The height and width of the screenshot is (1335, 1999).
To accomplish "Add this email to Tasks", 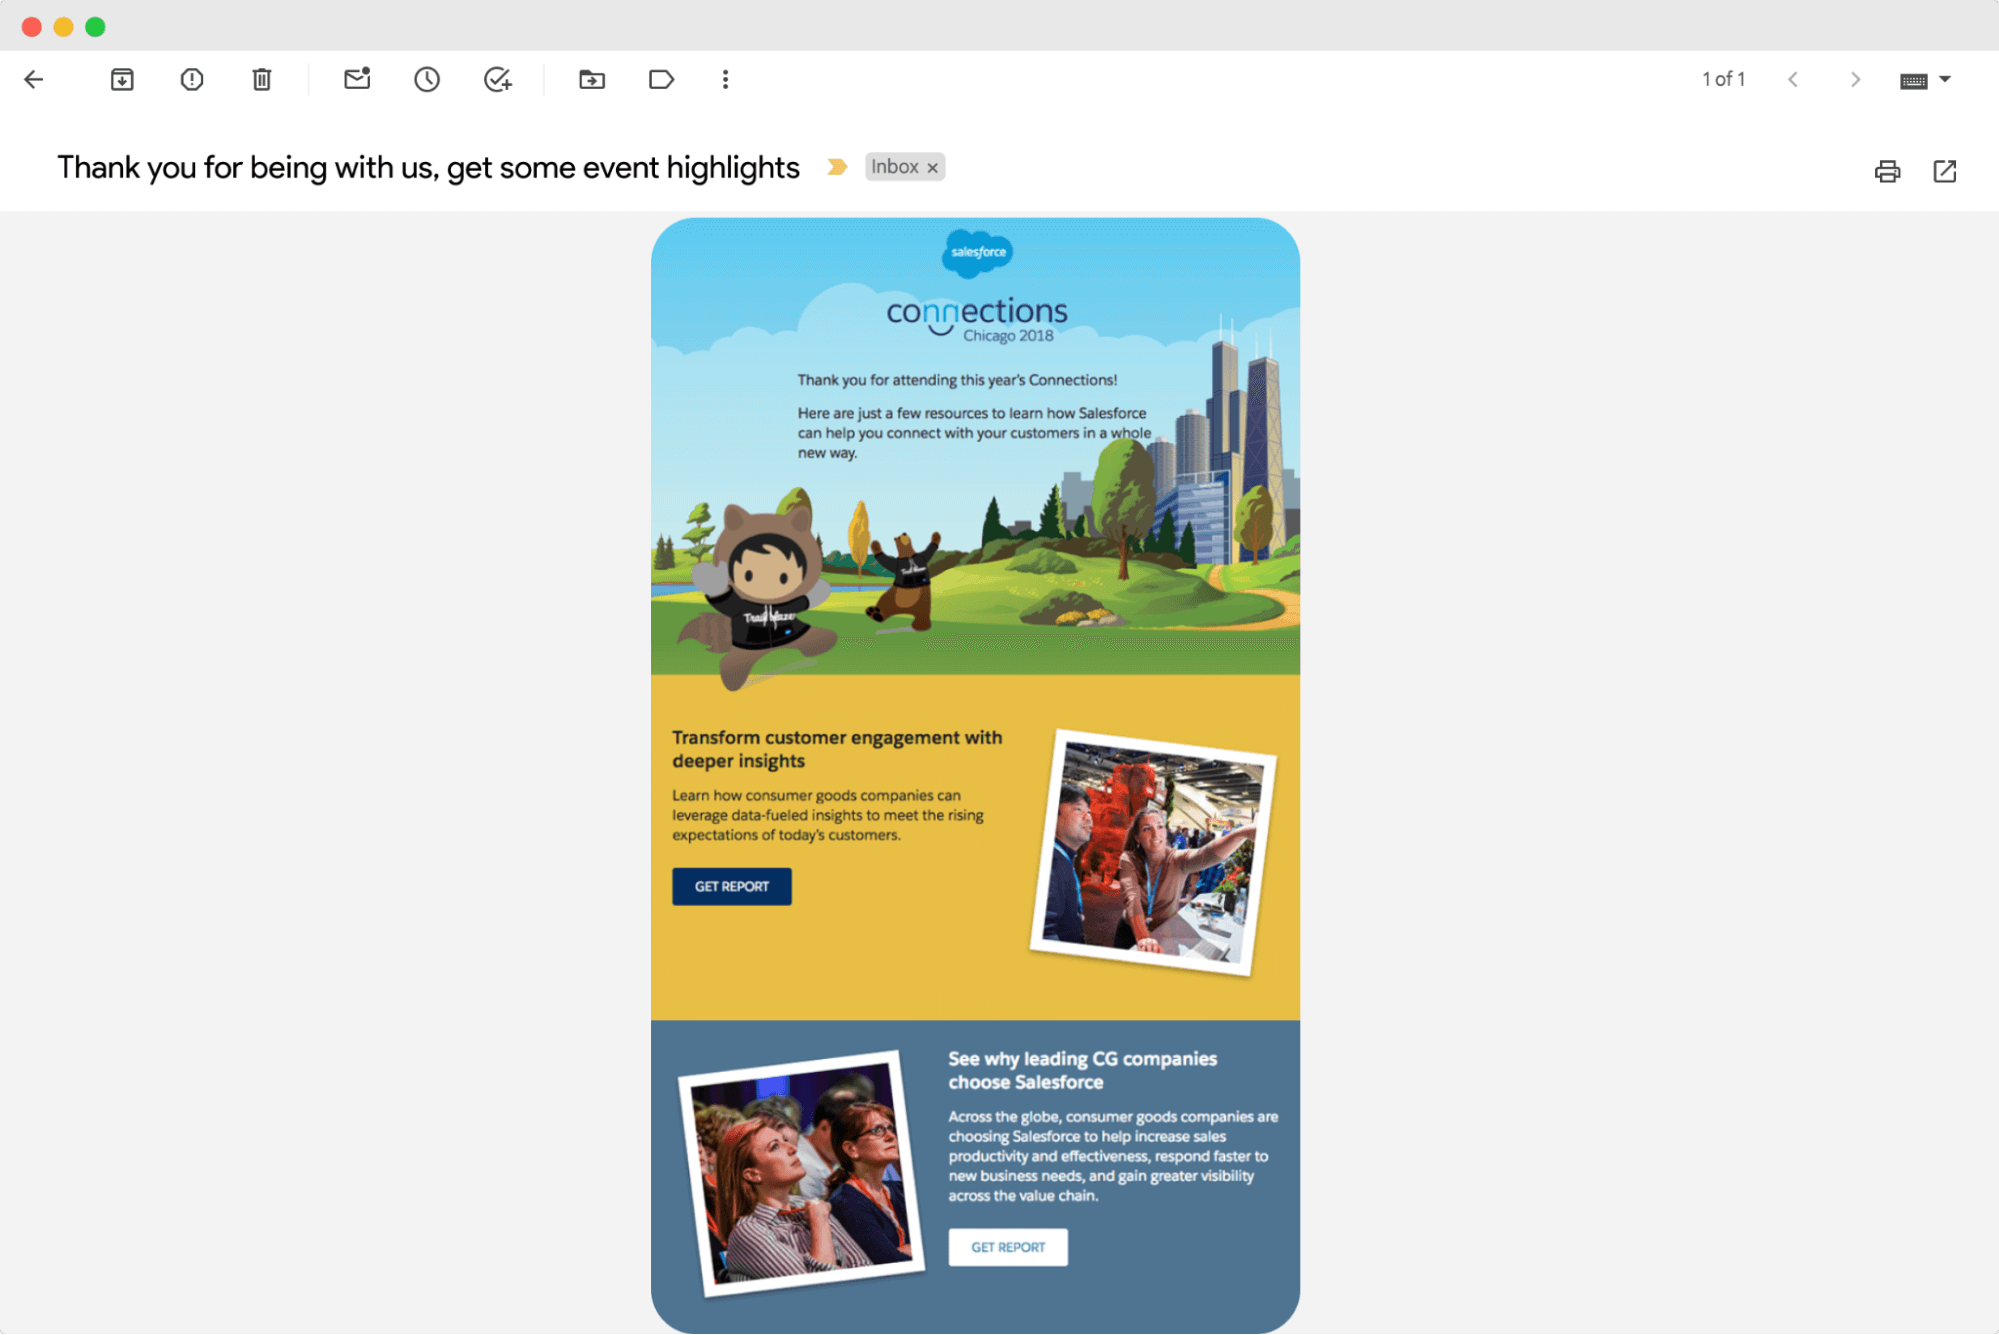I will coord(497,79).
